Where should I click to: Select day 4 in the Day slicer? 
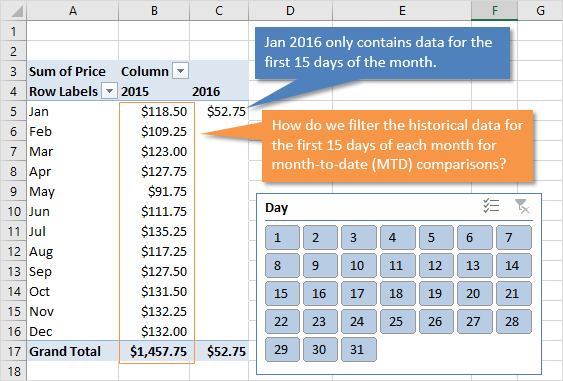point(398,237)
